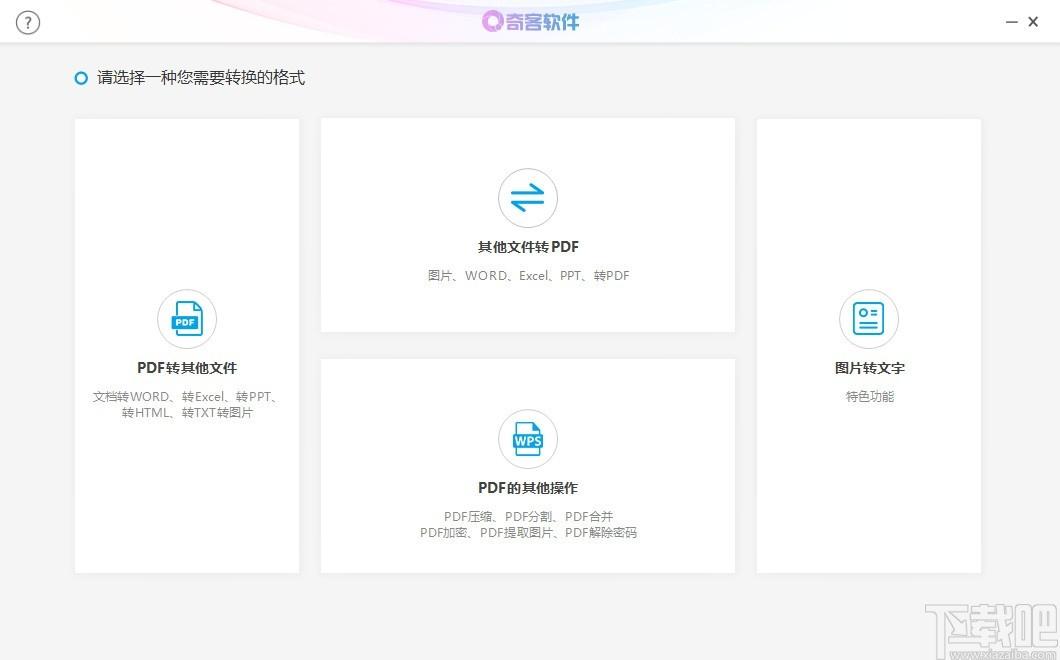
Task: Select PDF的其他操作 title
Action: [528, 488]
